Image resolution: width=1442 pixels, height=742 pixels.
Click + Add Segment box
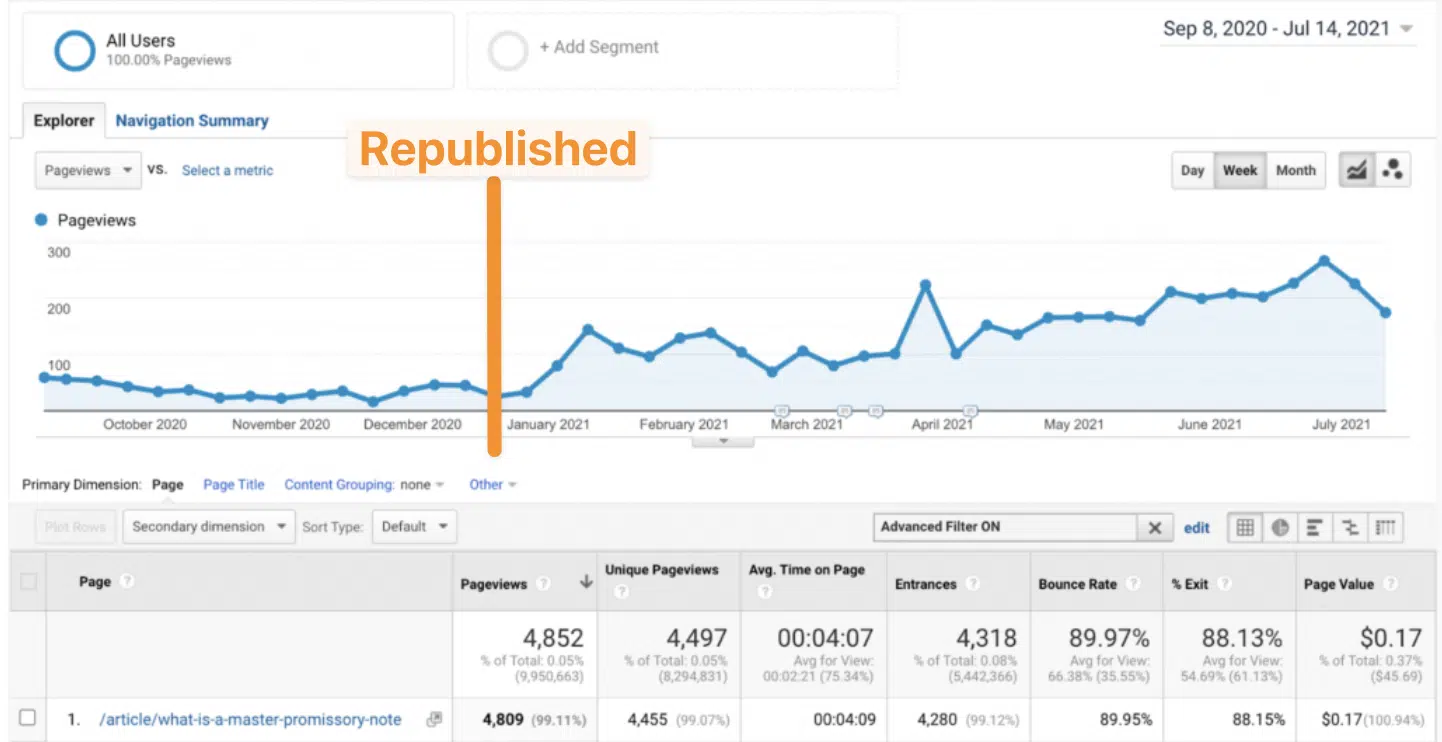tap(682, 50)
